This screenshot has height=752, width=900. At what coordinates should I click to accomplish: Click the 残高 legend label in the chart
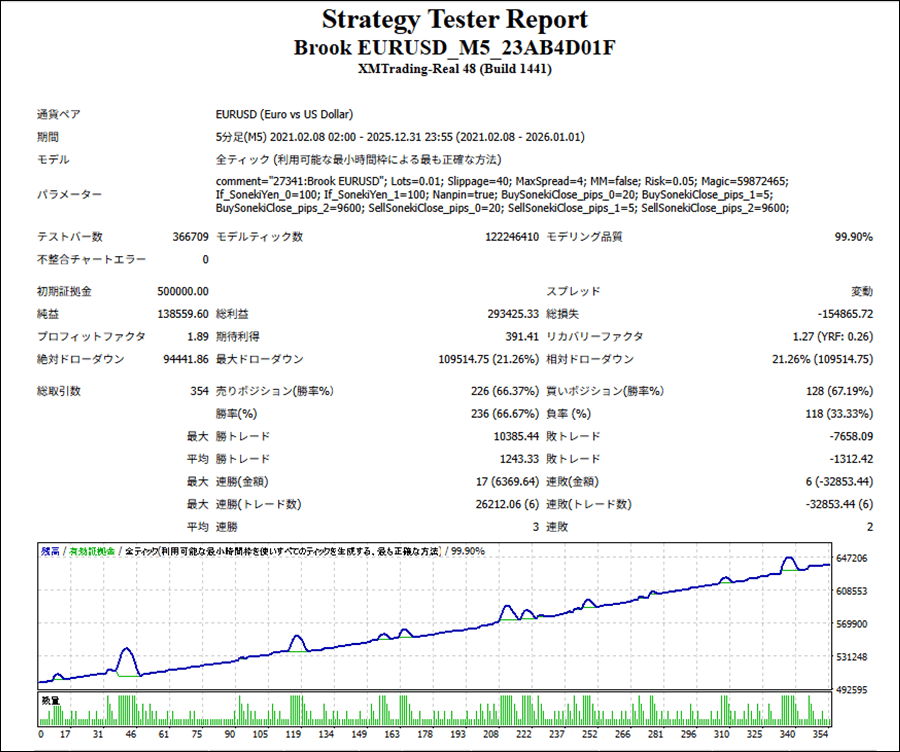49,551
